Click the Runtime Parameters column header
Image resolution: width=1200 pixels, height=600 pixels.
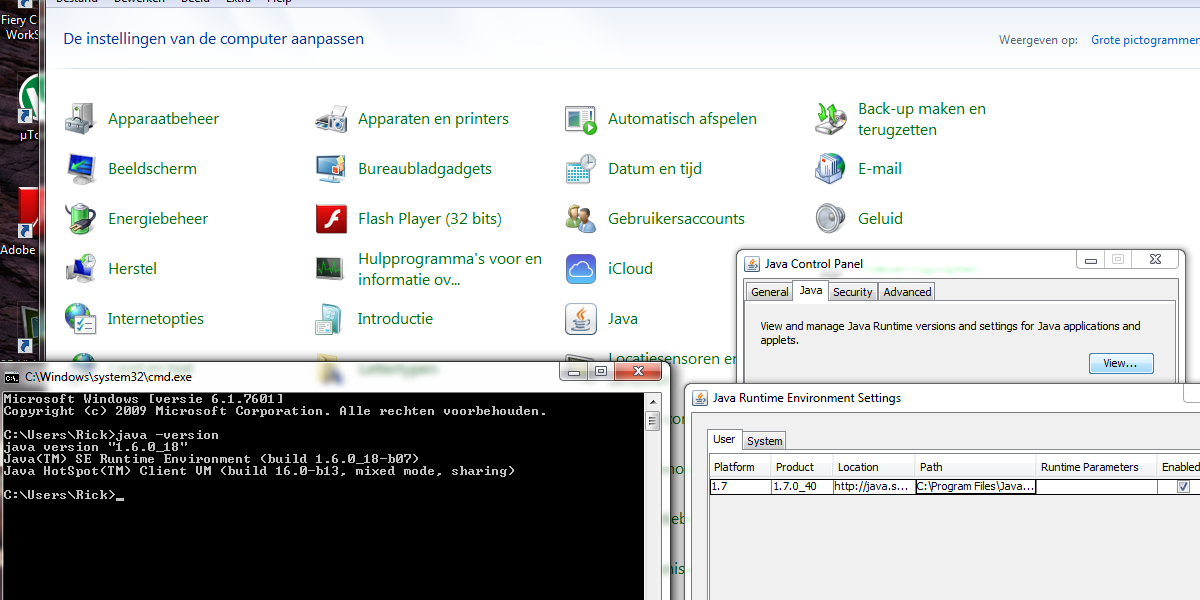click(1096, 467)
